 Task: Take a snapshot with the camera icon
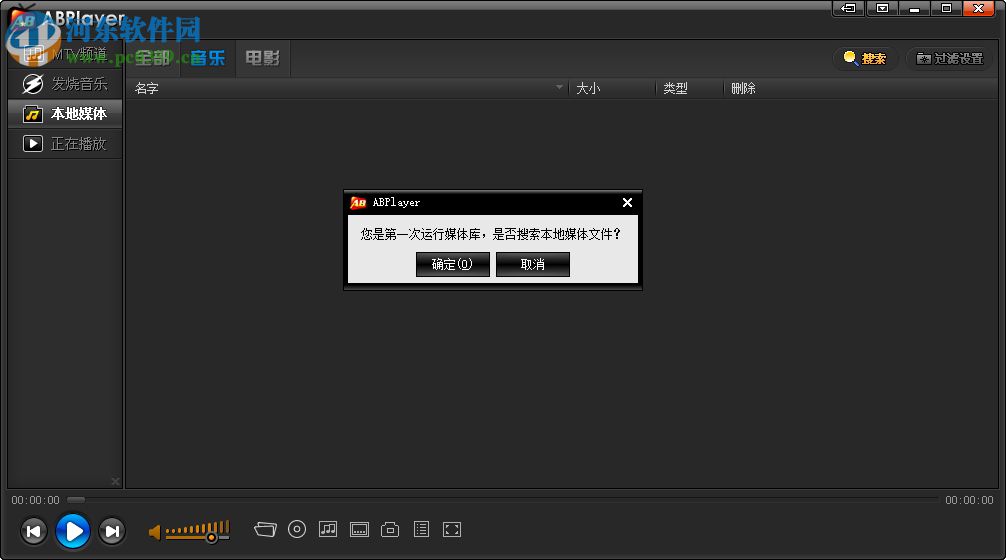(x=390, y=529)
